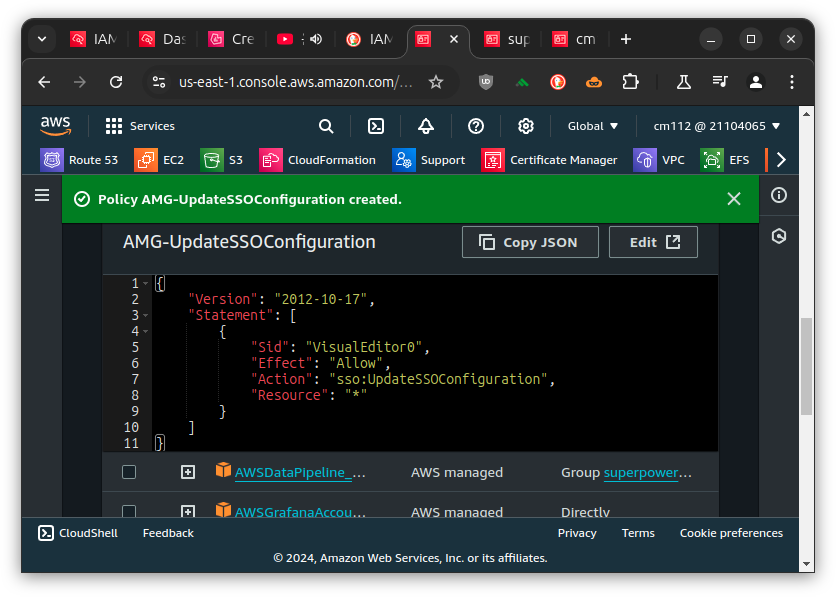836x597 pixels.
Task: Open the help question mark menu
Action: tap(476, 126)
